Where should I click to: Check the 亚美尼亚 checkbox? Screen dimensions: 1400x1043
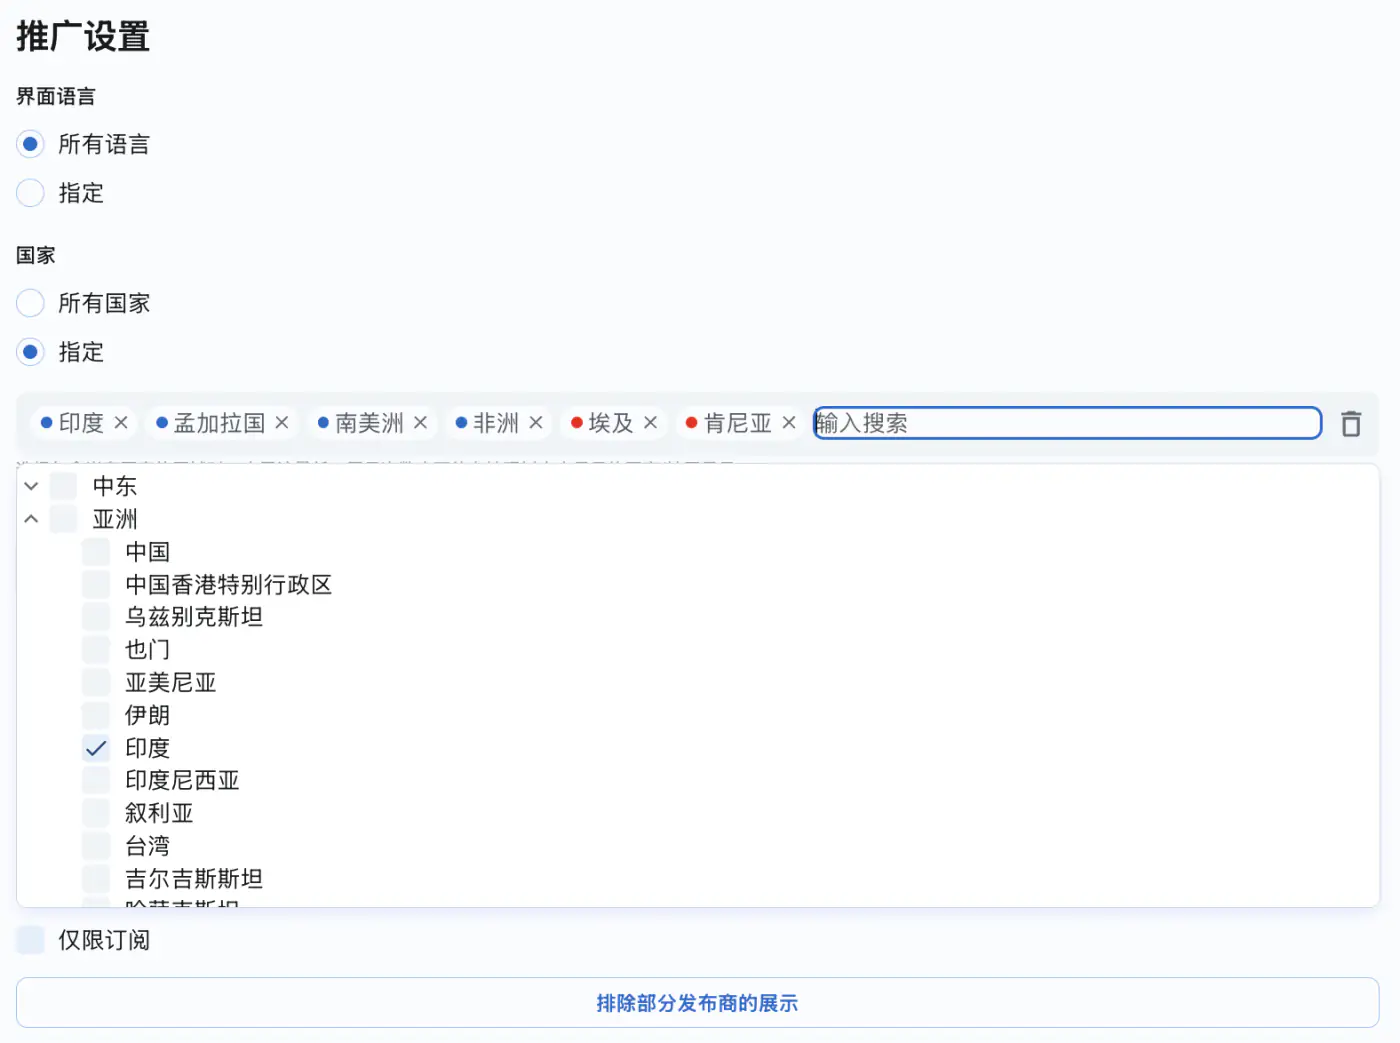pos(96,682)
